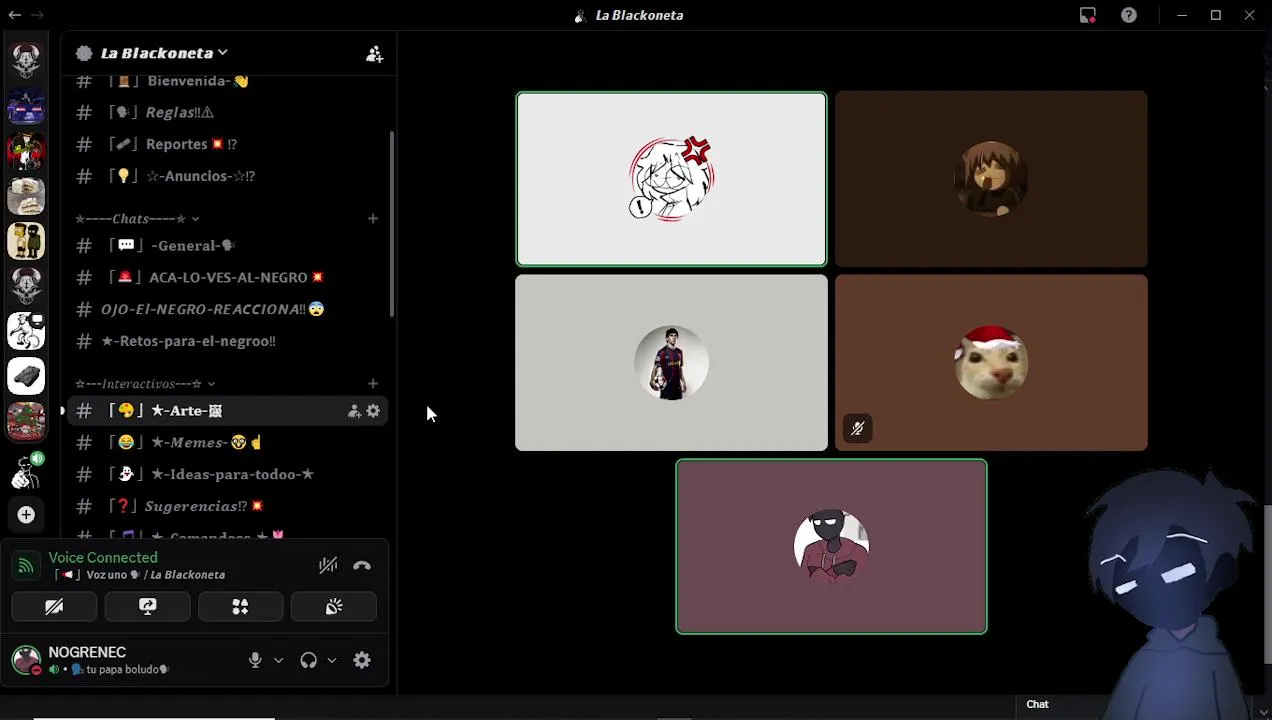Open the Voz uno / La Blackoneta channel link
1272x720 pixels.
tap(140, 575)
